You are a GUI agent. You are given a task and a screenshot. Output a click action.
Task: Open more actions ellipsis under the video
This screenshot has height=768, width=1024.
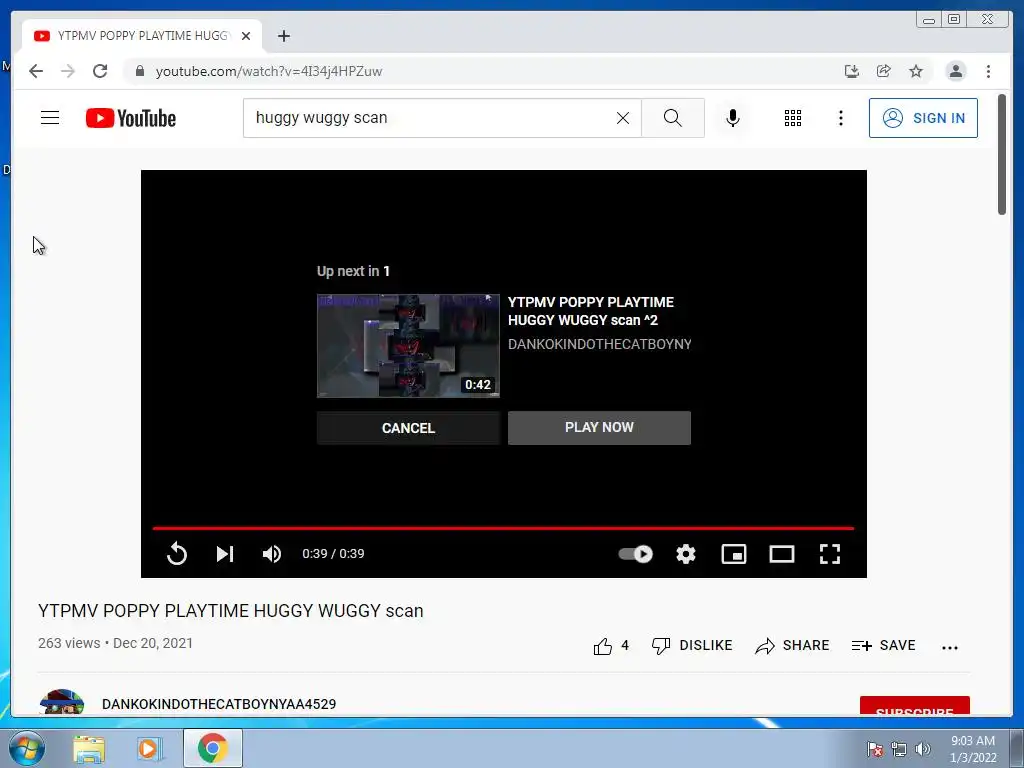tap(950, 647)
